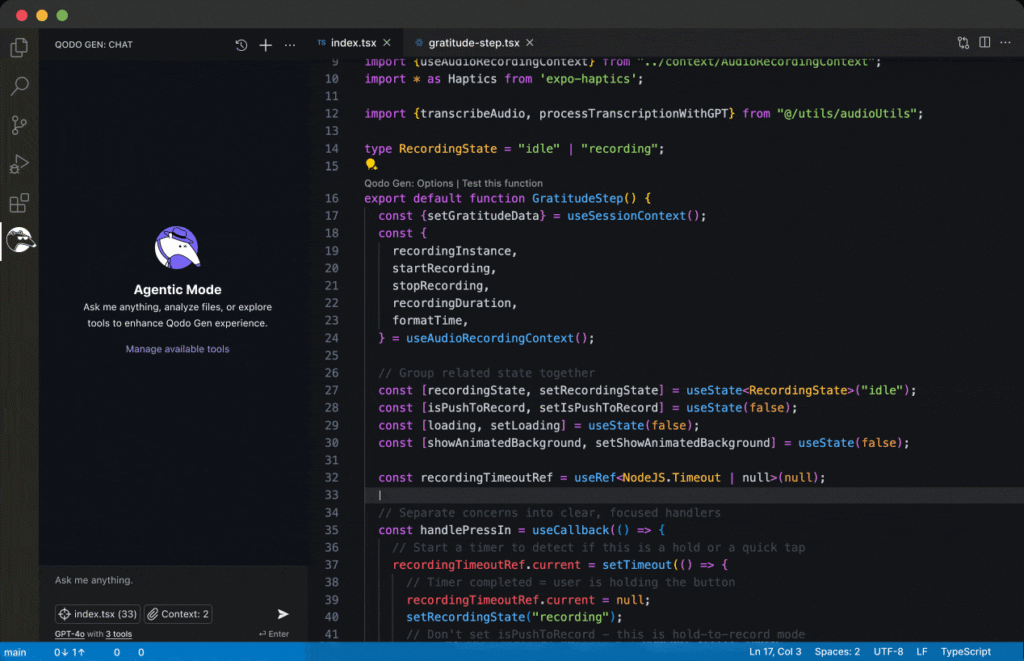Viewport: 1024px width, 661px height.
Task: Open the Run and Debug view
Action: coord(18,164)
